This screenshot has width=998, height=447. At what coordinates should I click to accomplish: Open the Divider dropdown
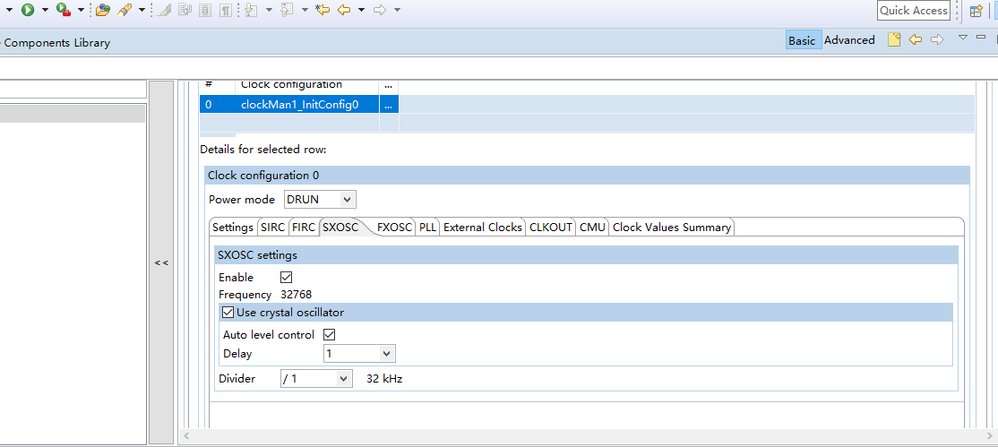point(316,379)
